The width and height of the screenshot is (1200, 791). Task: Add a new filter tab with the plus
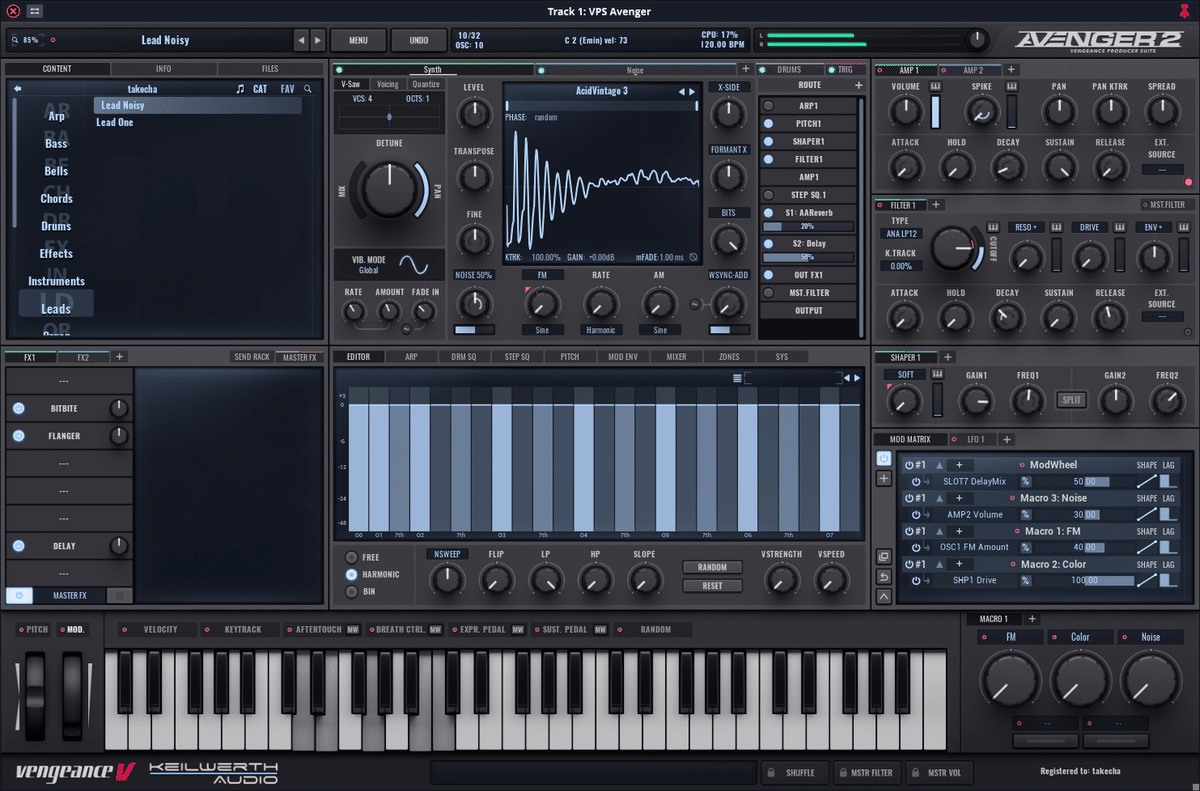click(x=936, y=205)
